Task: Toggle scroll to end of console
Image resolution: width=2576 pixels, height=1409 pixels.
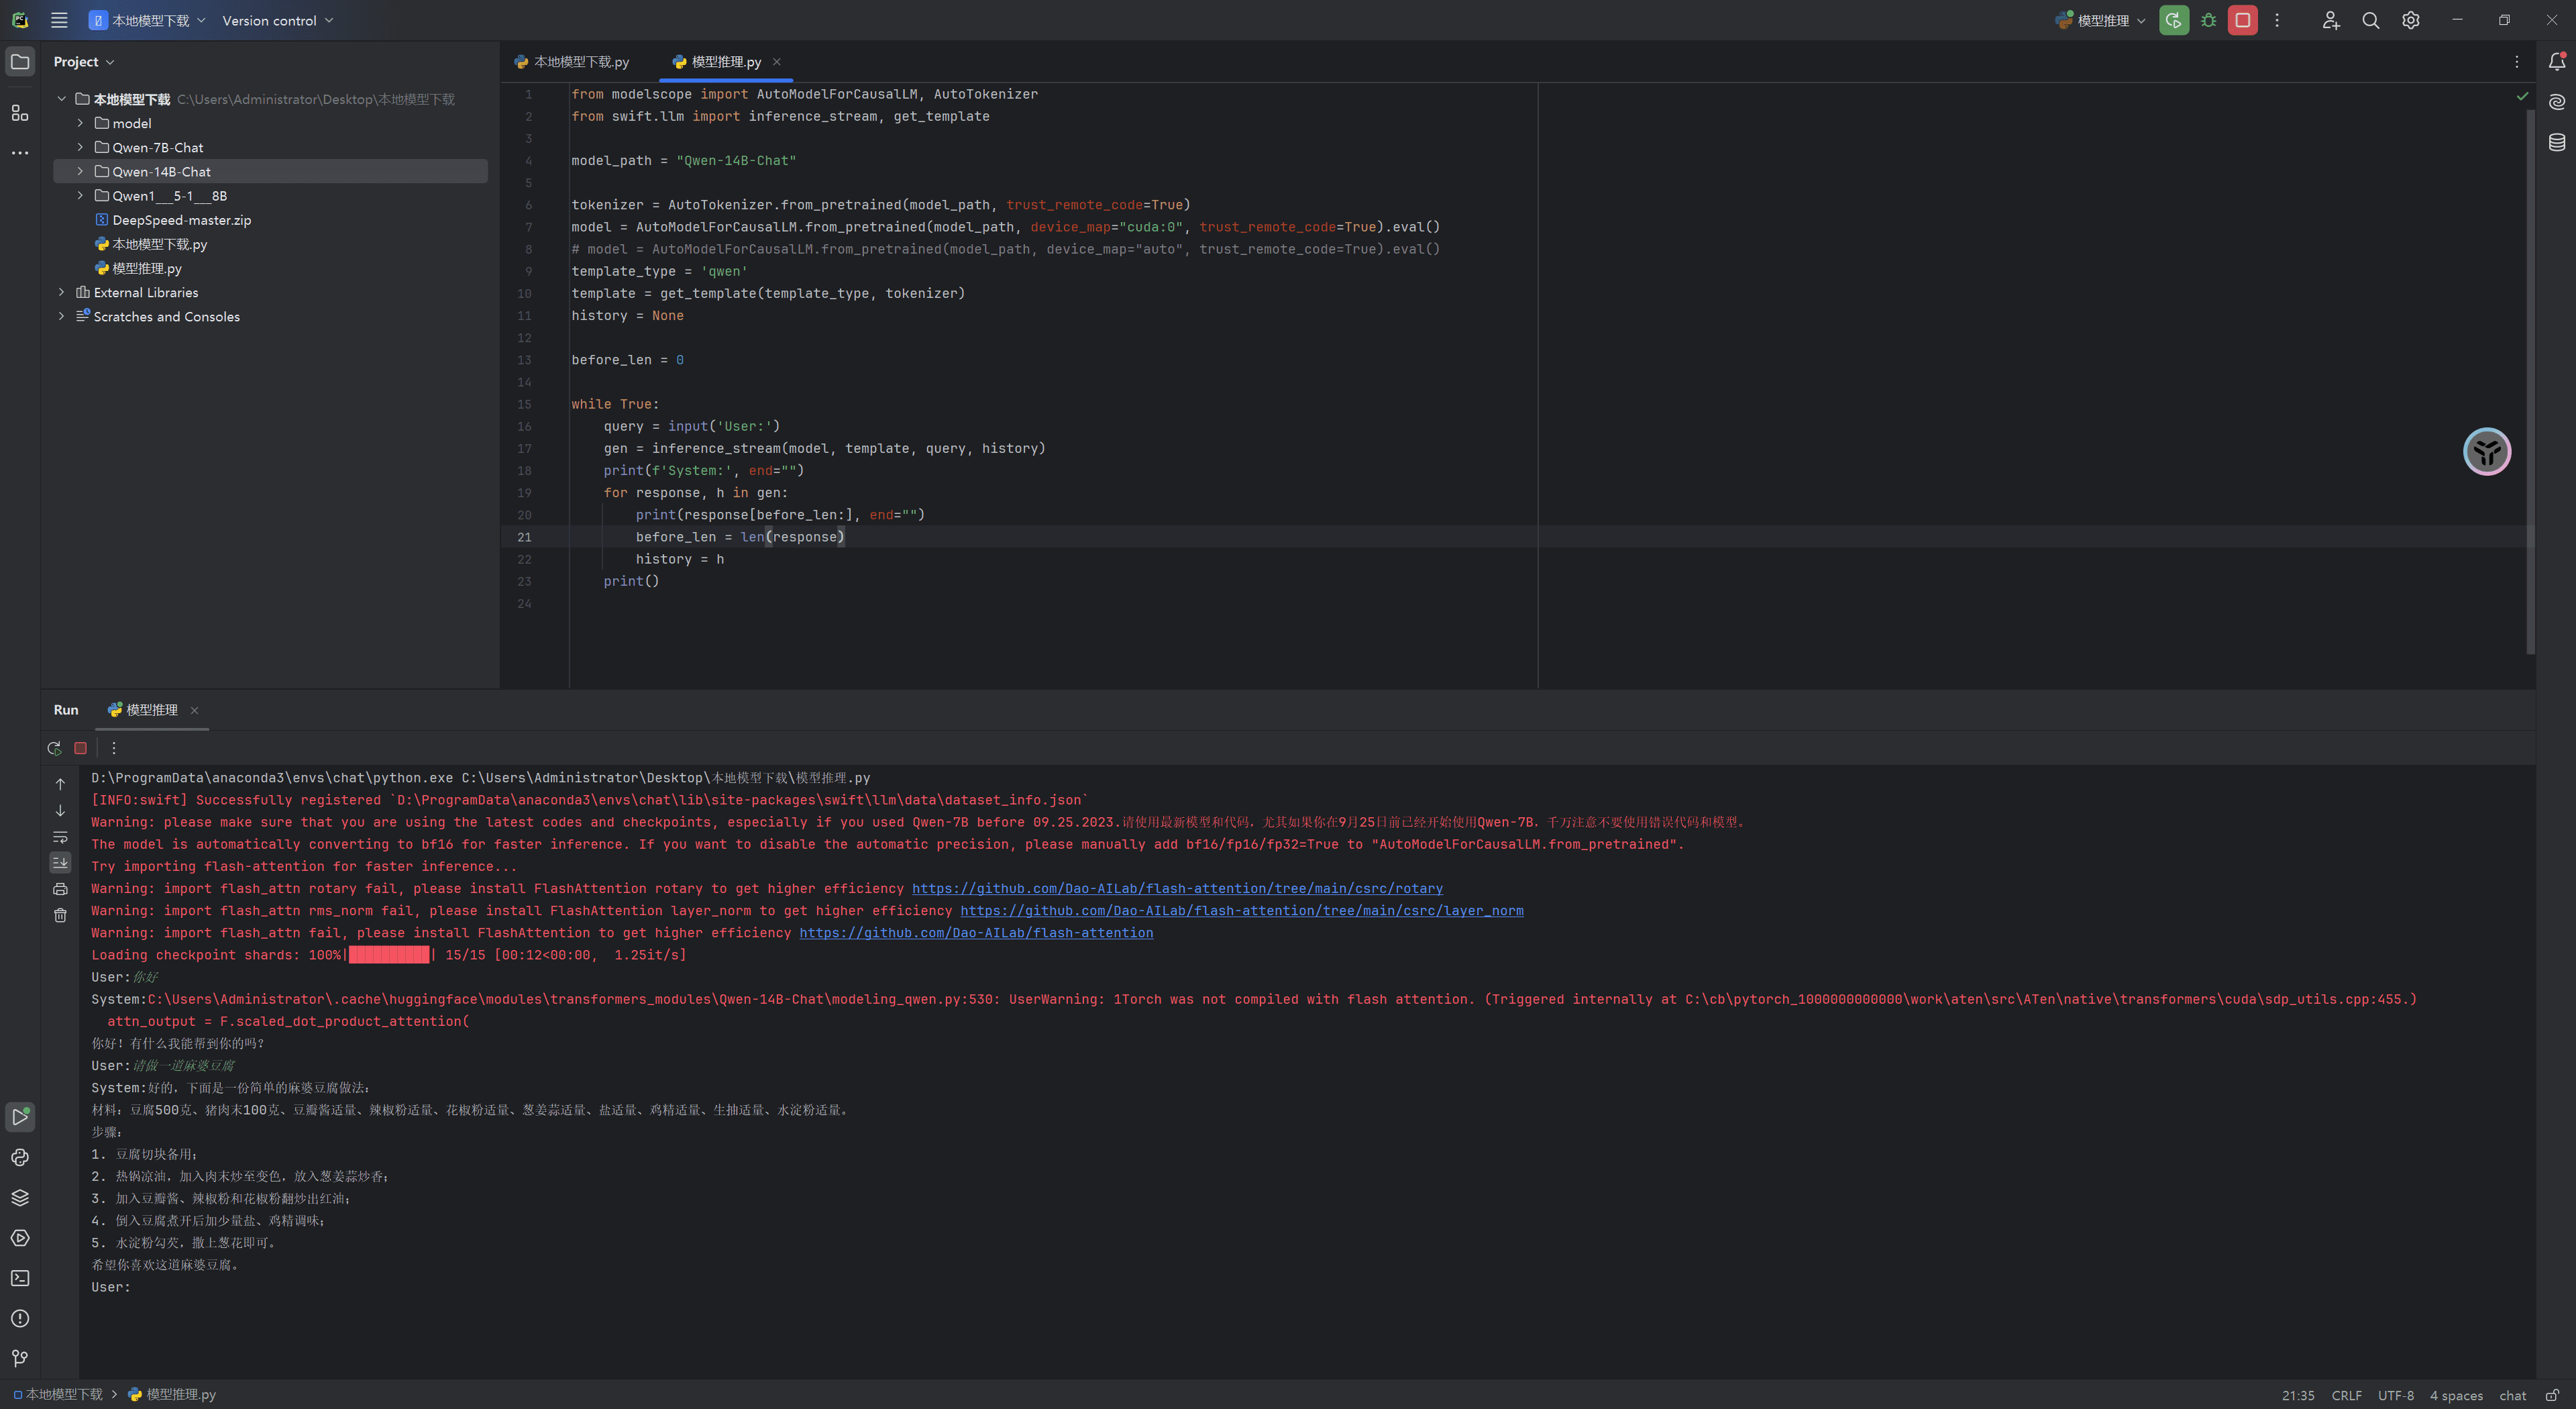Action: point(60,862)
